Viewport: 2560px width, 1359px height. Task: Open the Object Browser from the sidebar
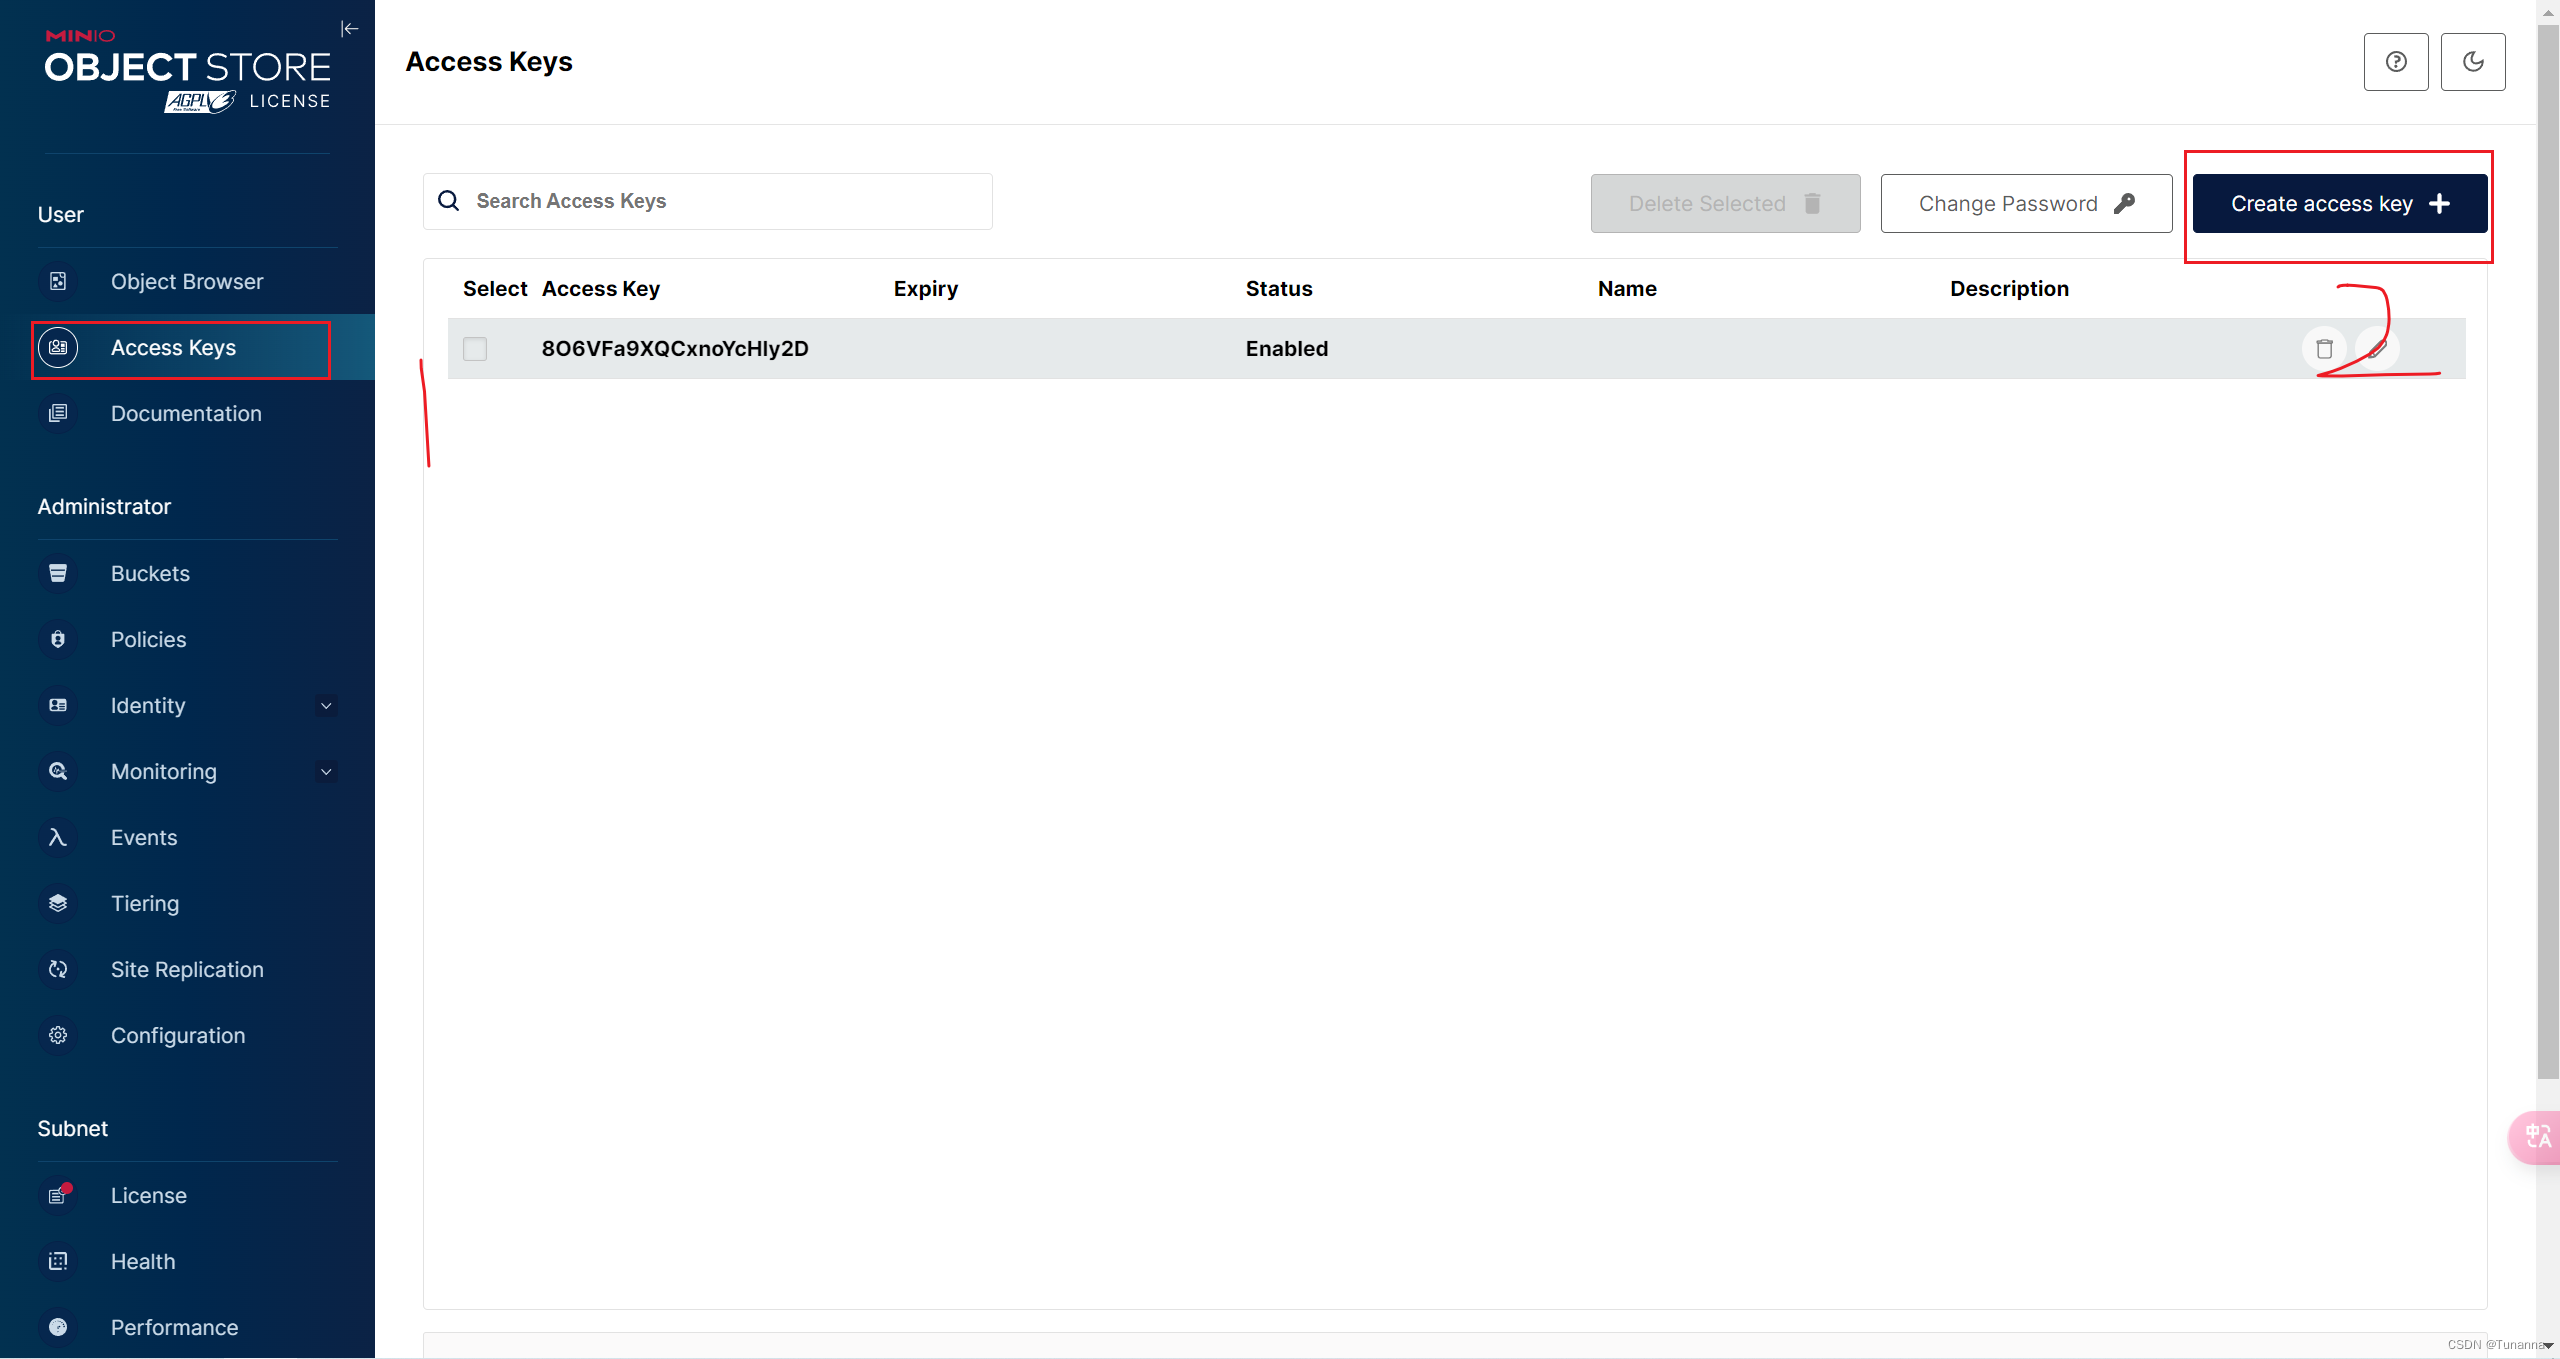(x=186, y=281)
